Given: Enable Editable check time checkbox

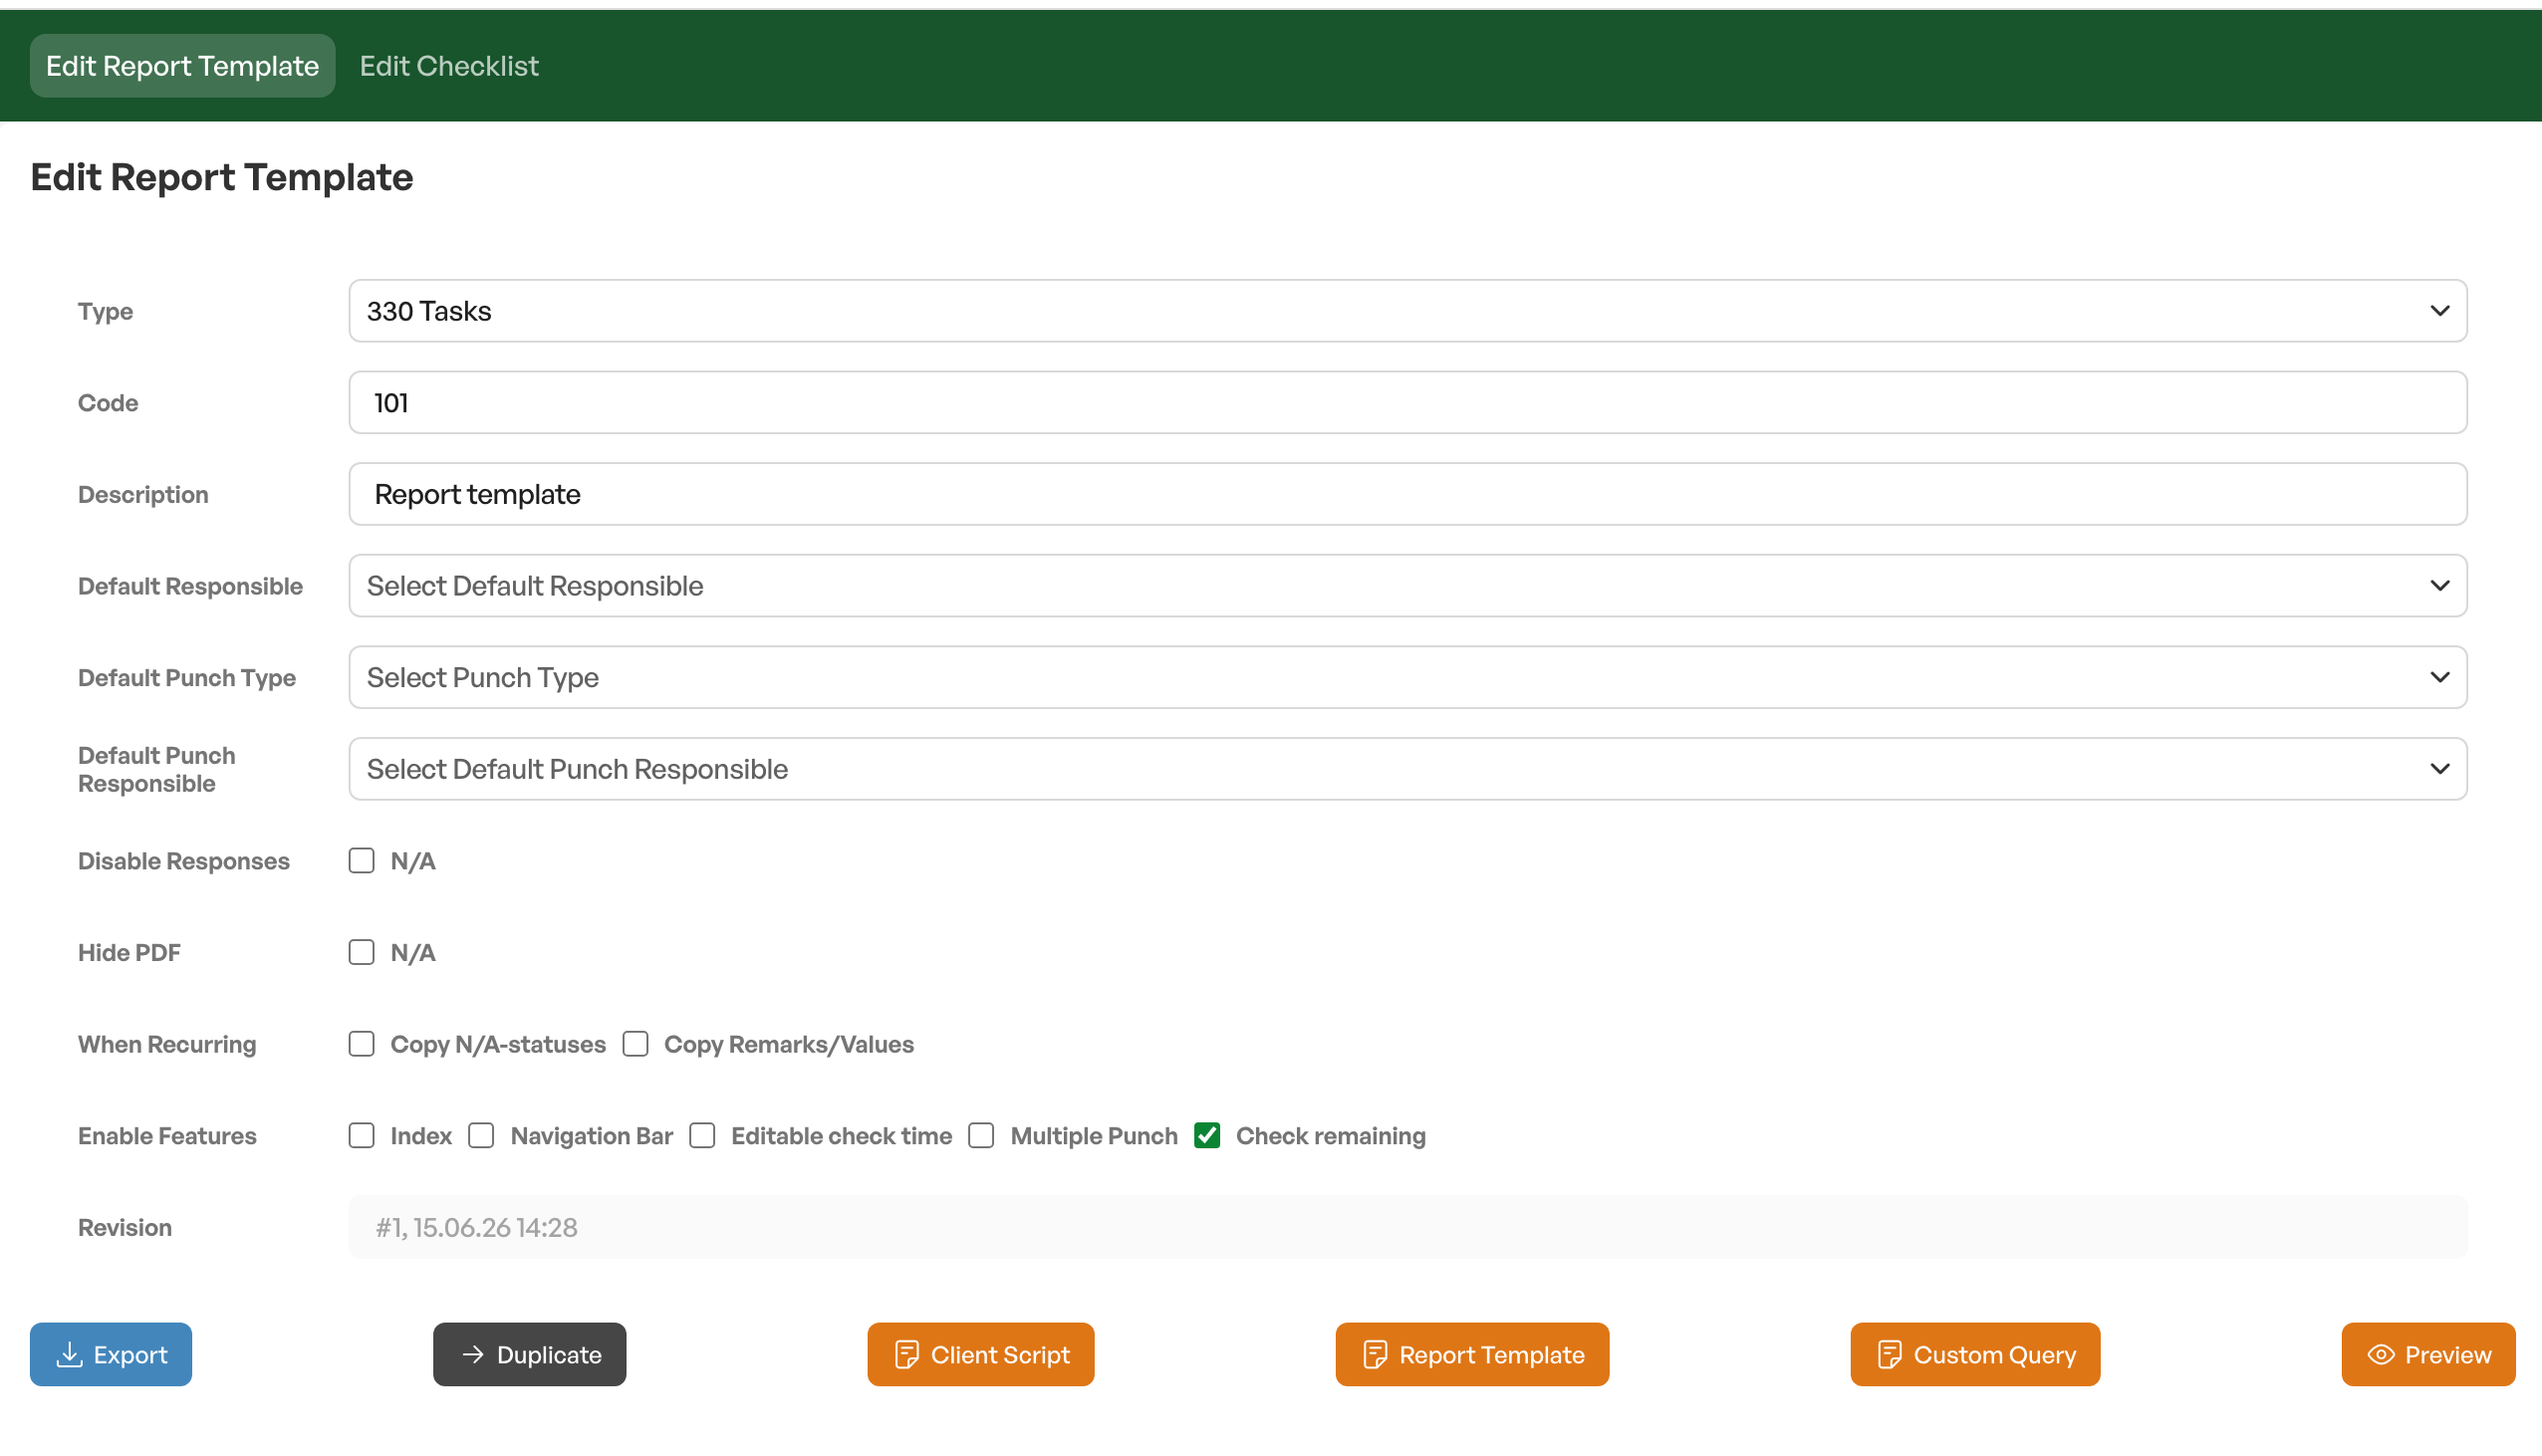Looking at the screenshot, I should pyautogui.click(x=703, y=1136).
